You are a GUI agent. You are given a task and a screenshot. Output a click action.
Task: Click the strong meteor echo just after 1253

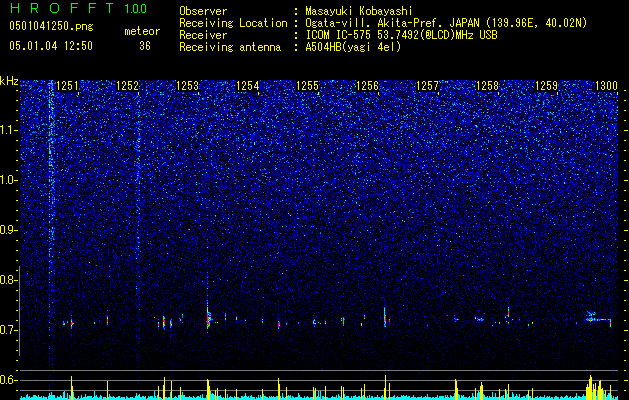(208, 319)
